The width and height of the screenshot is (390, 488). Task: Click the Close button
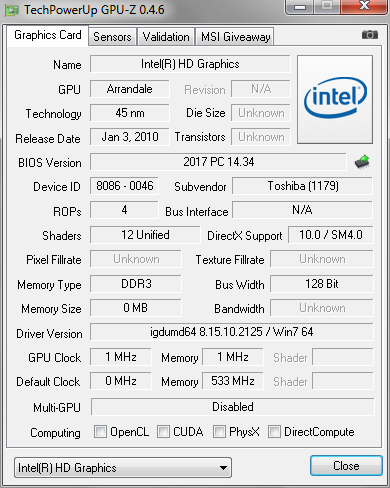pyautogui.click(x=346, y=466)
